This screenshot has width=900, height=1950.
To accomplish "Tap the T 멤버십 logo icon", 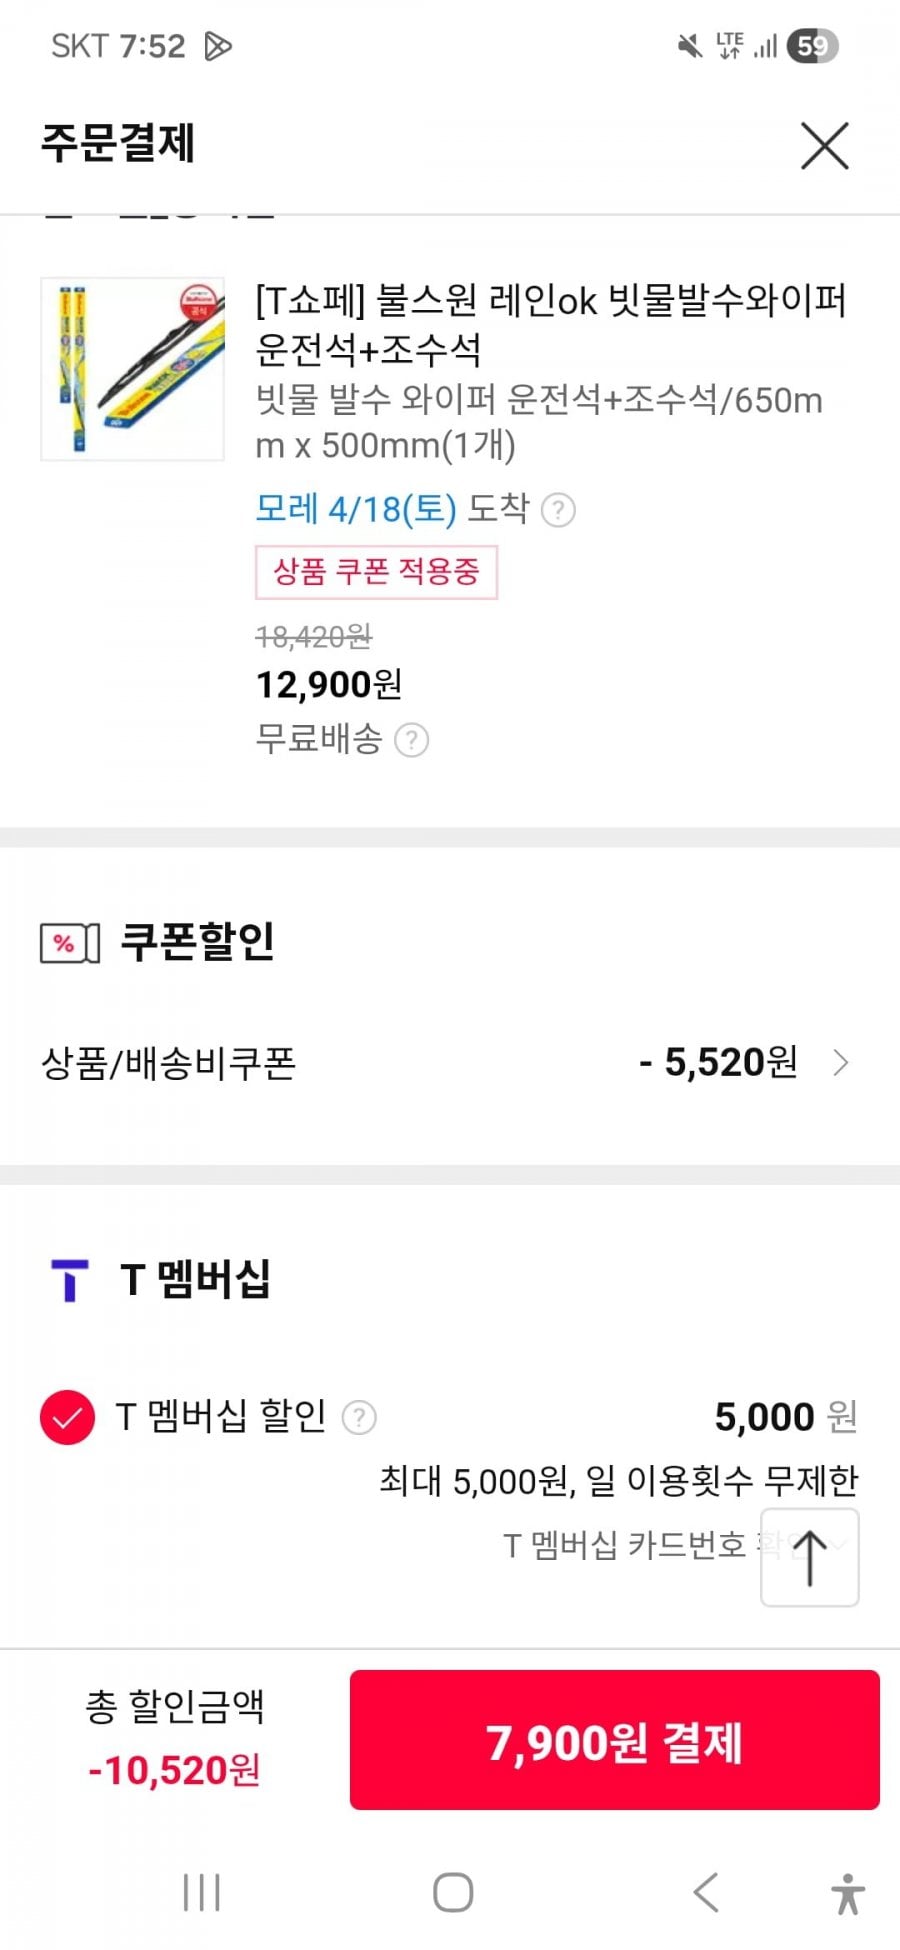I will (x=69, y=1280).
